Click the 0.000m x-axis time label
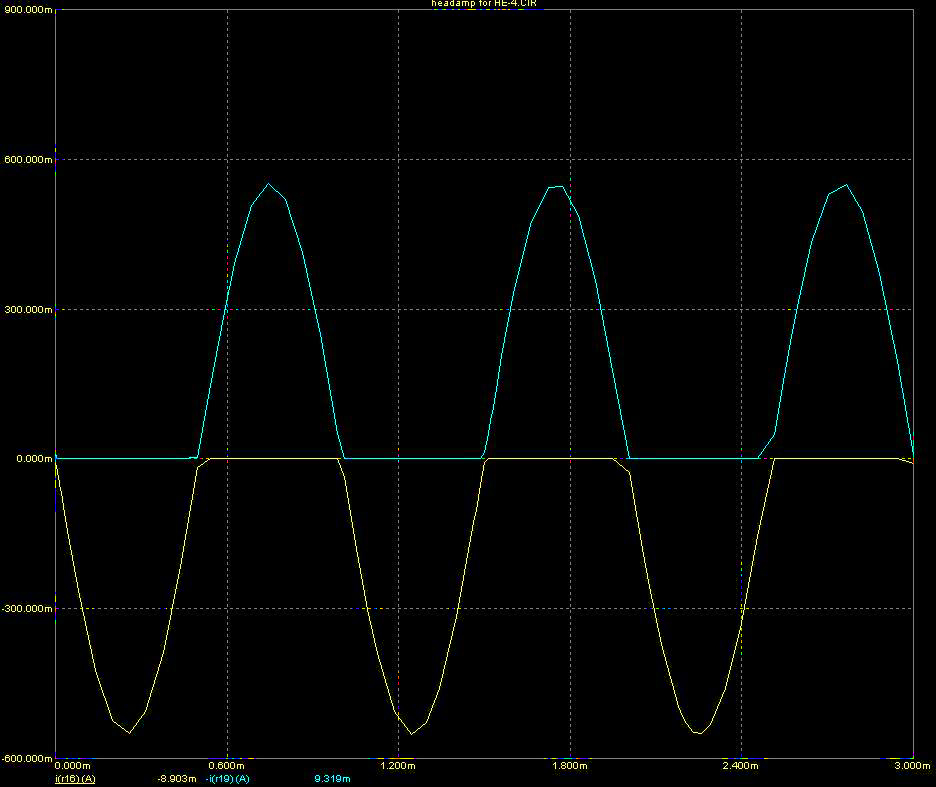Viewport: 936px width, 787px height. [x=77, y=766]
